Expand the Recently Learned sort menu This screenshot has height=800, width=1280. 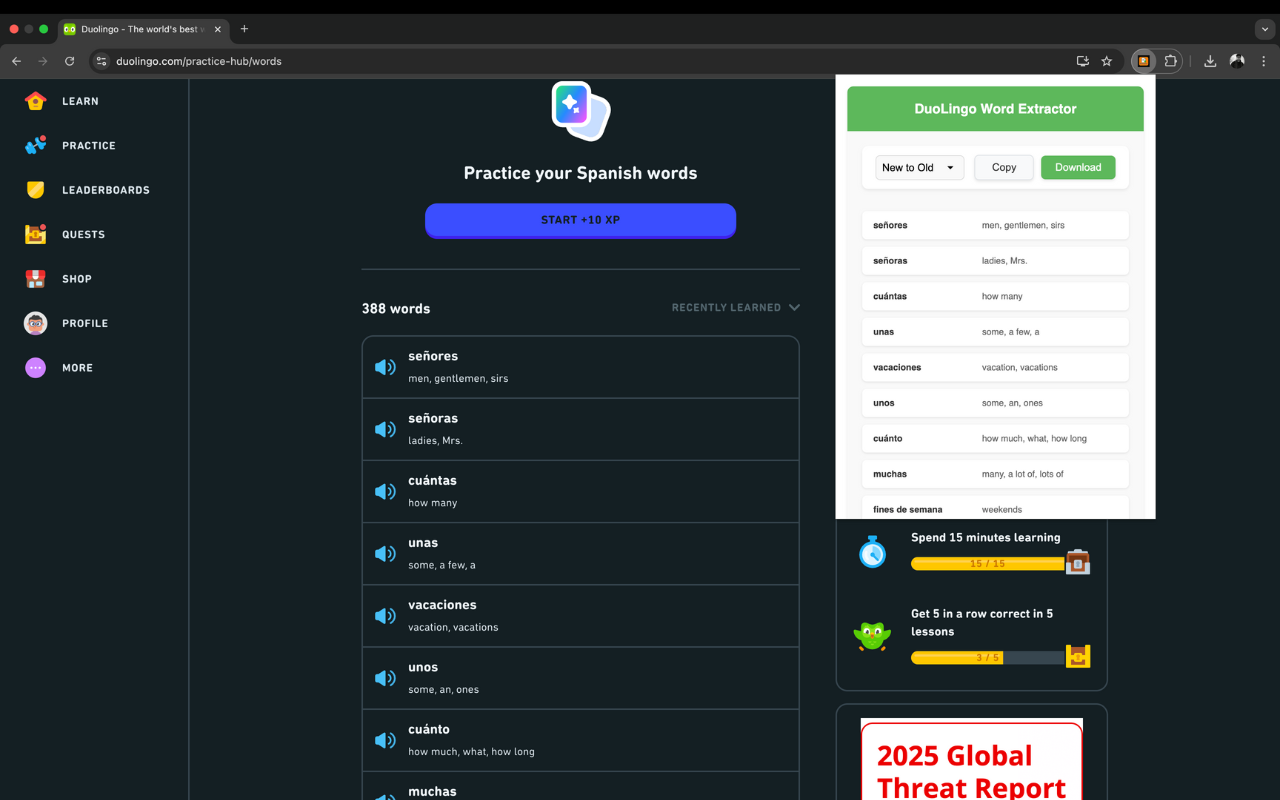pos(736,308)
